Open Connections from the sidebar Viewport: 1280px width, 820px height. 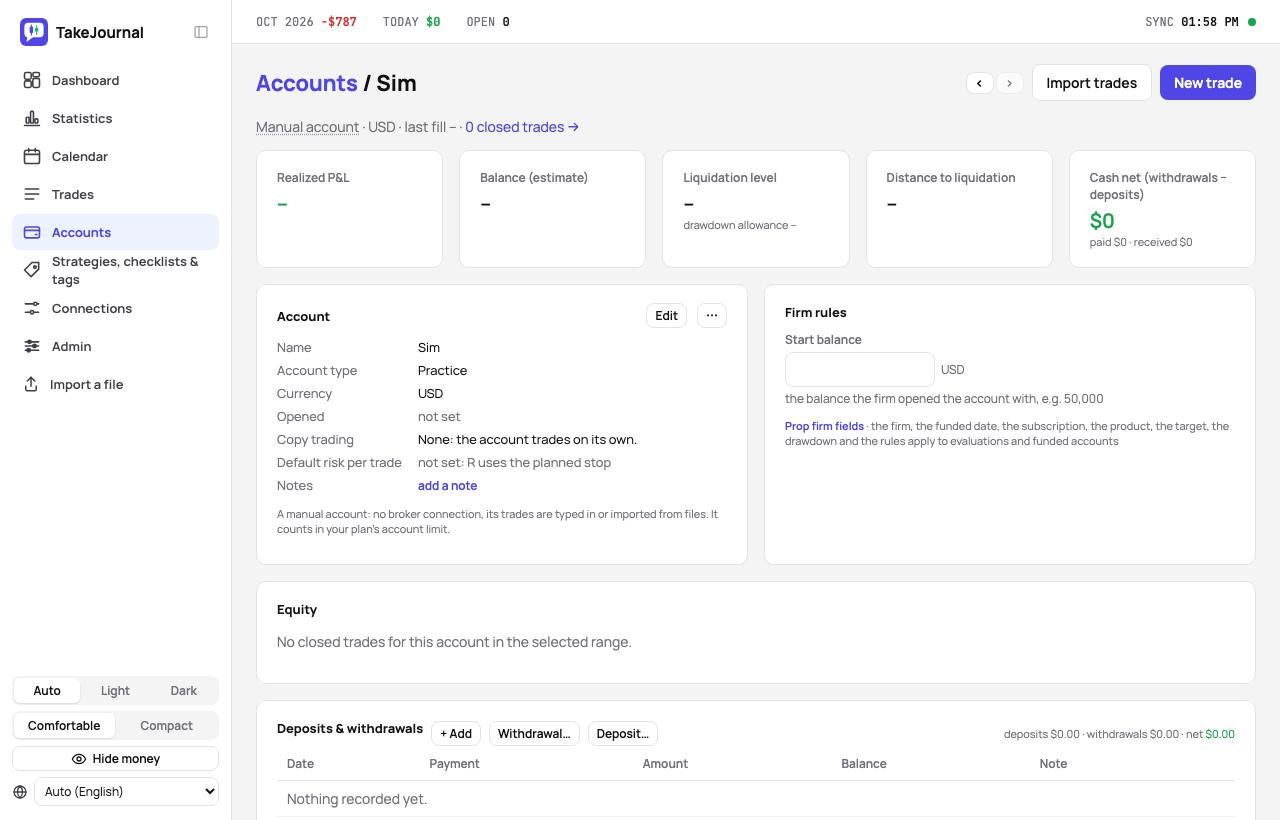[116, 308]
